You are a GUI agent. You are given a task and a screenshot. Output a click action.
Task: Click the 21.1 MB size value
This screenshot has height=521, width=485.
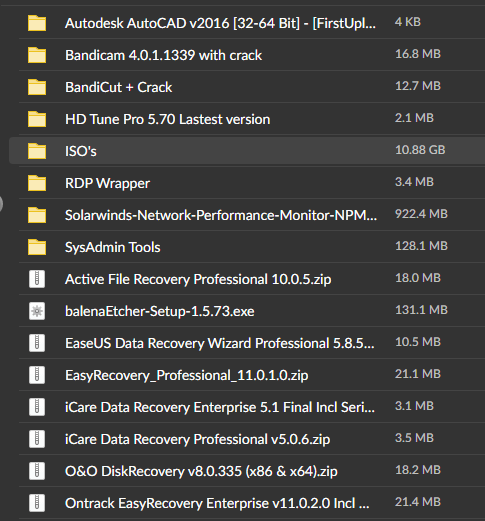[x=418, y=374]
